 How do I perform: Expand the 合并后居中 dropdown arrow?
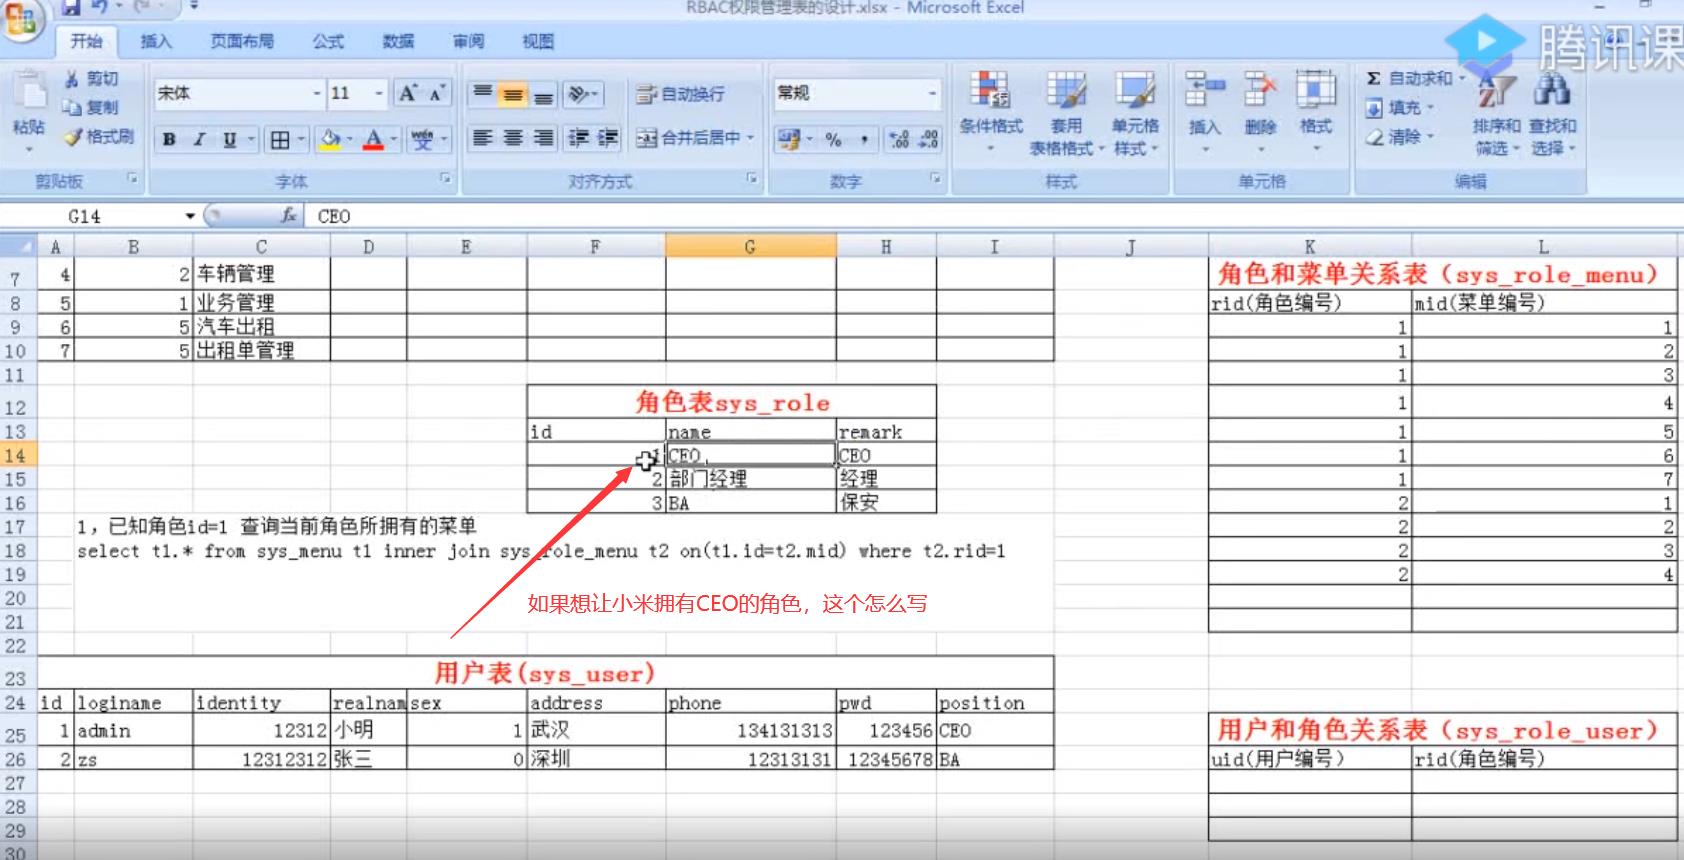point(750,138)
